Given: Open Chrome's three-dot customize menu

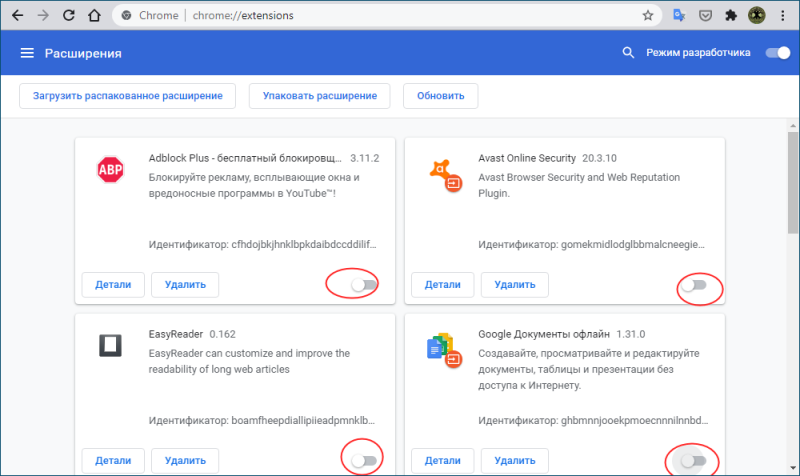Looking at the screenshot, I should coord(783,15).
